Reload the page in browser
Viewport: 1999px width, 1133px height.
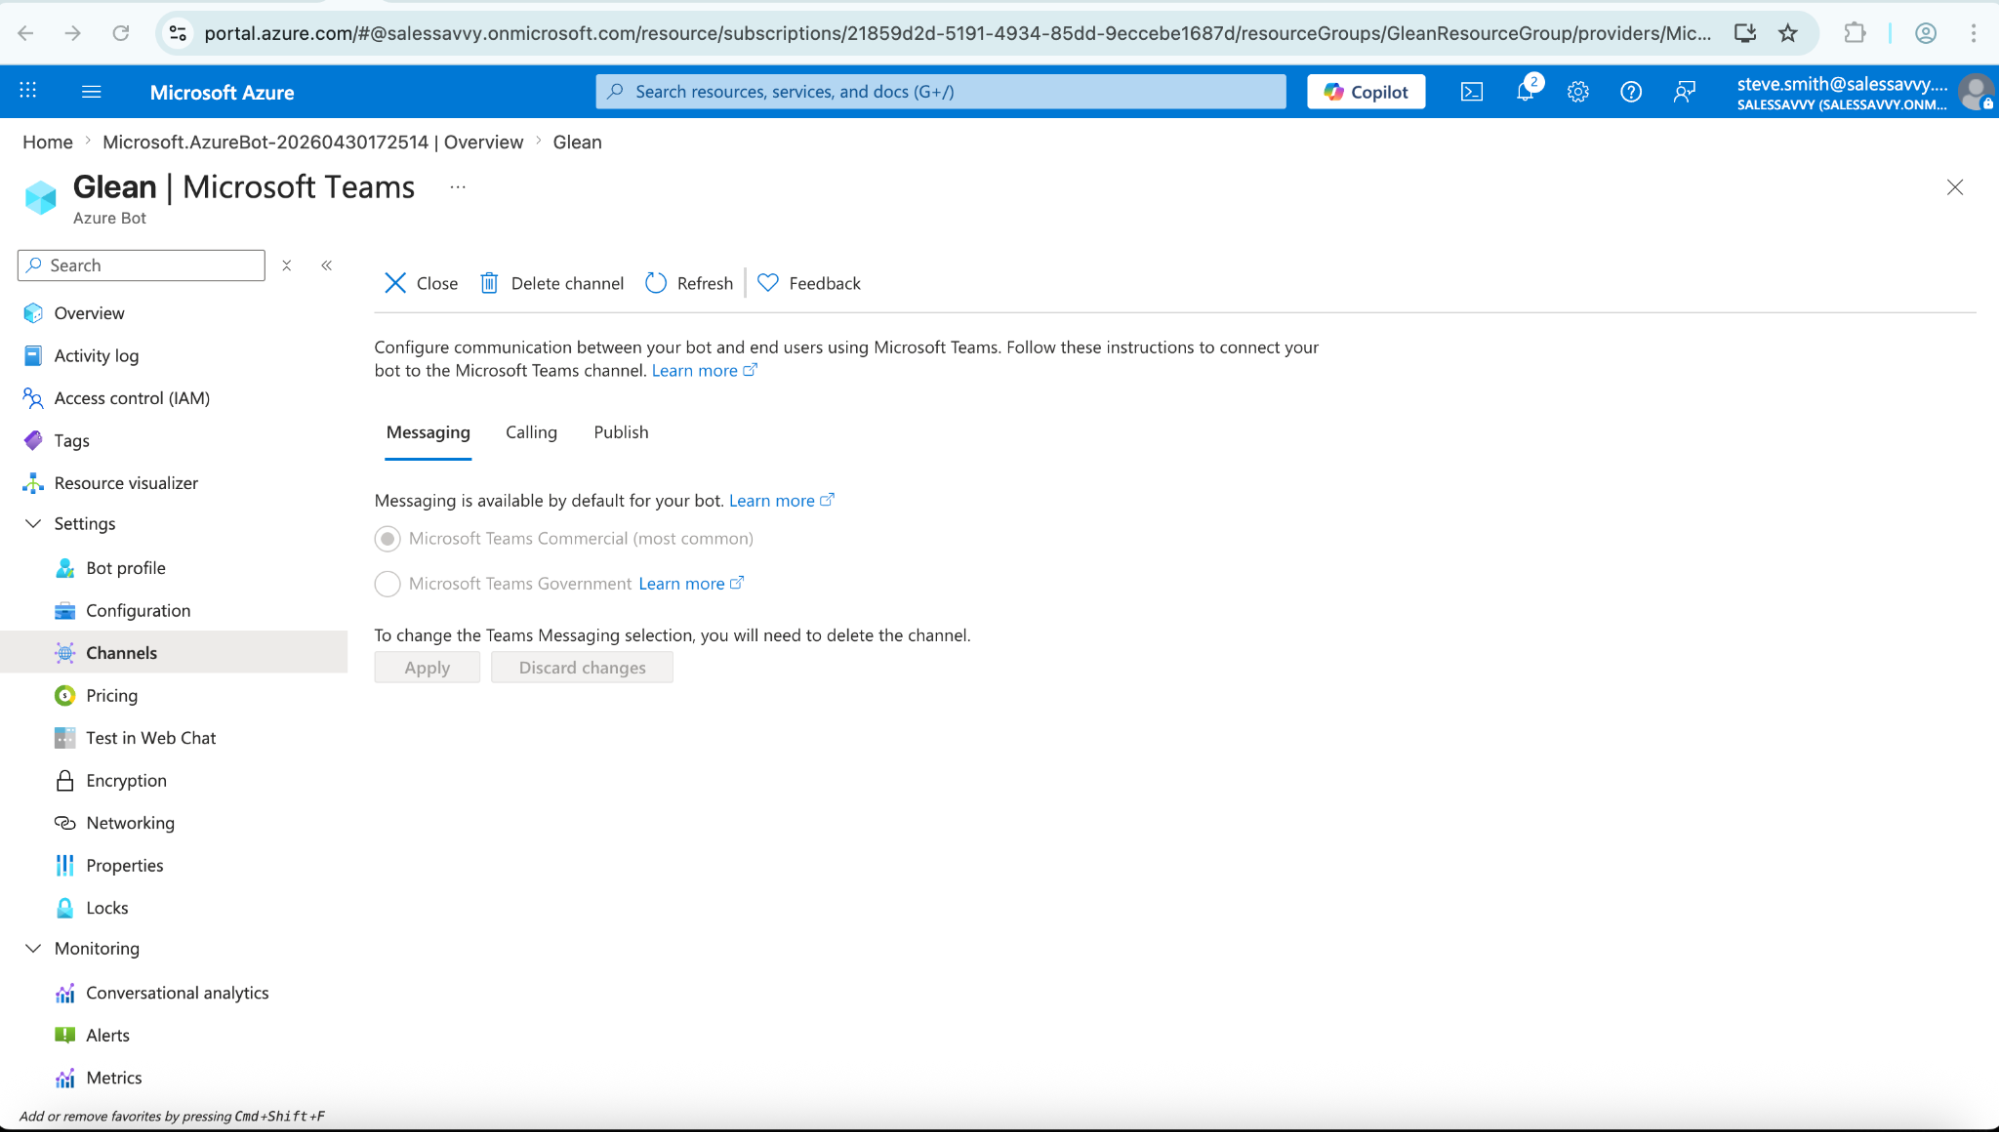(x=121, y=33)
